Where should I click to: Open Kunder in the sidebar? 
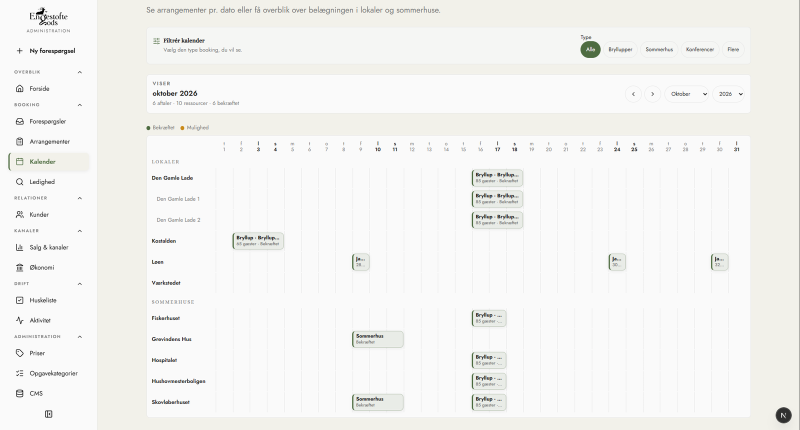click(x=48, y=215)
